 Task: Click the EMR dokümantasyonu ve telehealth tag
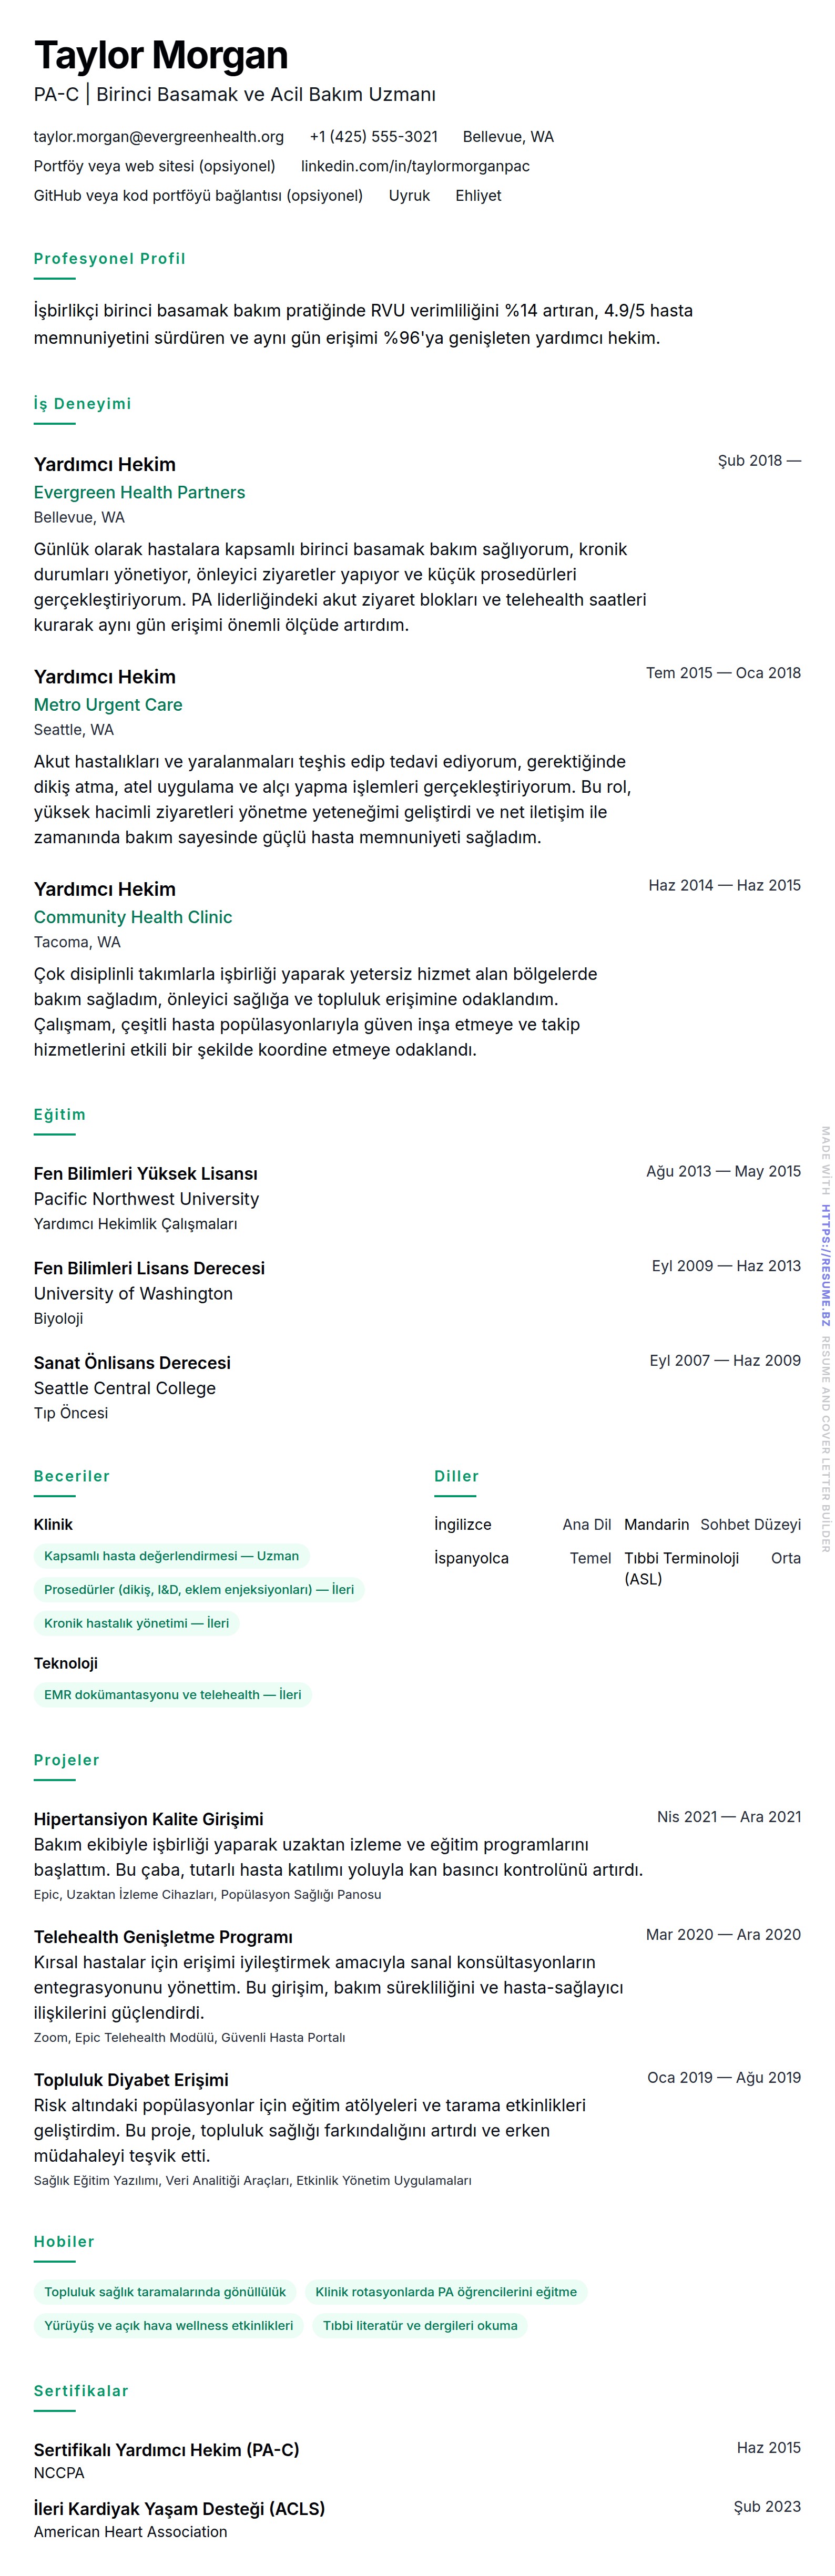pyautogui.click(x=172, y=1695)
